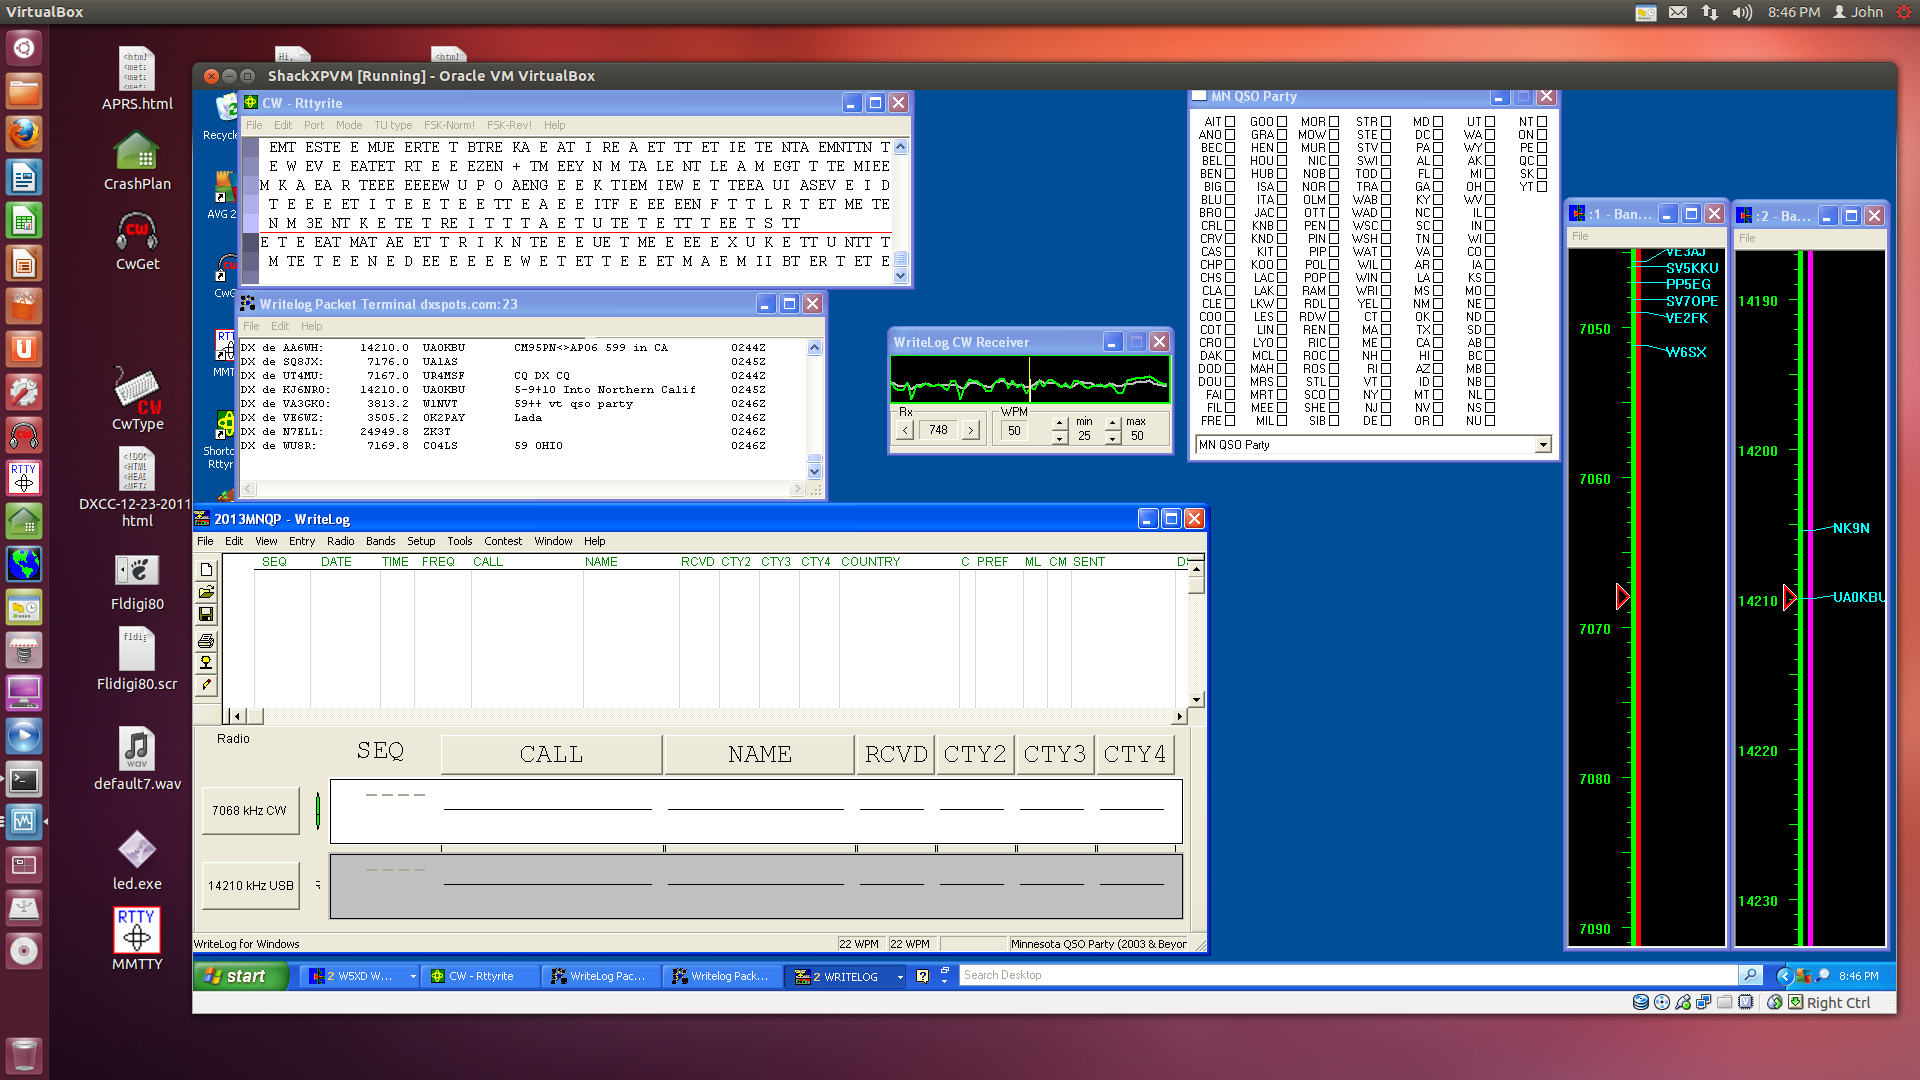Screen dimensions: 1920x1080
Task: Click the Rx right arrow button
Action: [x=970, y=430]
